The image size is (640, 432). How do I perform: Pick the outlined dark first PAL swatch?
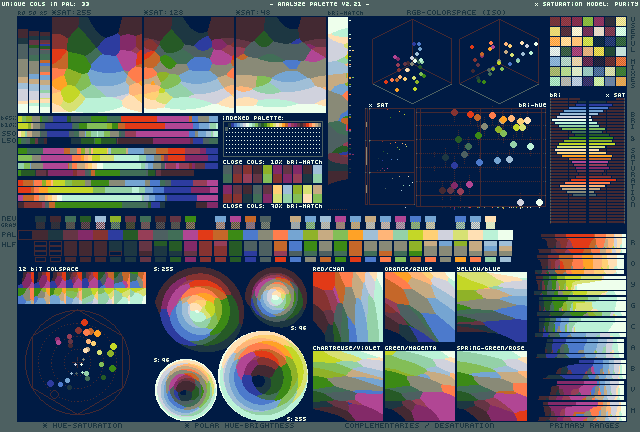pos(25,235)
